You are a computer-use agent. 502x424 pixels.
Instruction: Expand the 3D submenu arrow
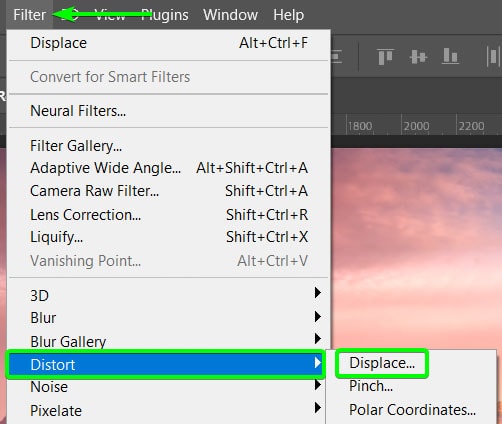(318, 293)
